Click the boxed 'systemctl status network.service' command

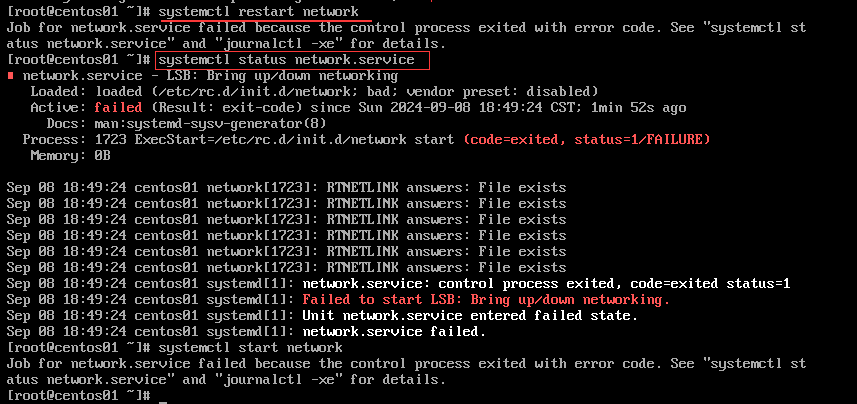[x=293, y=60]
